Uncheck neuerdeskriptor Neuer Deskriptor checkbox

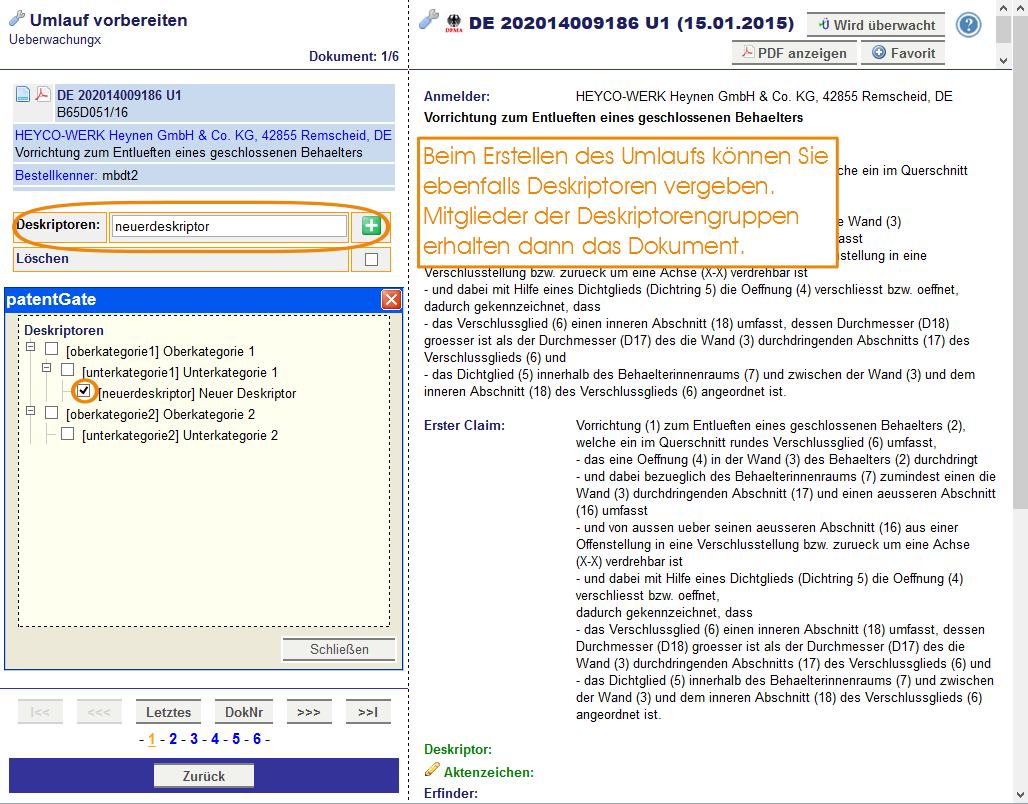pyautogui.click(x=84, y=391)
